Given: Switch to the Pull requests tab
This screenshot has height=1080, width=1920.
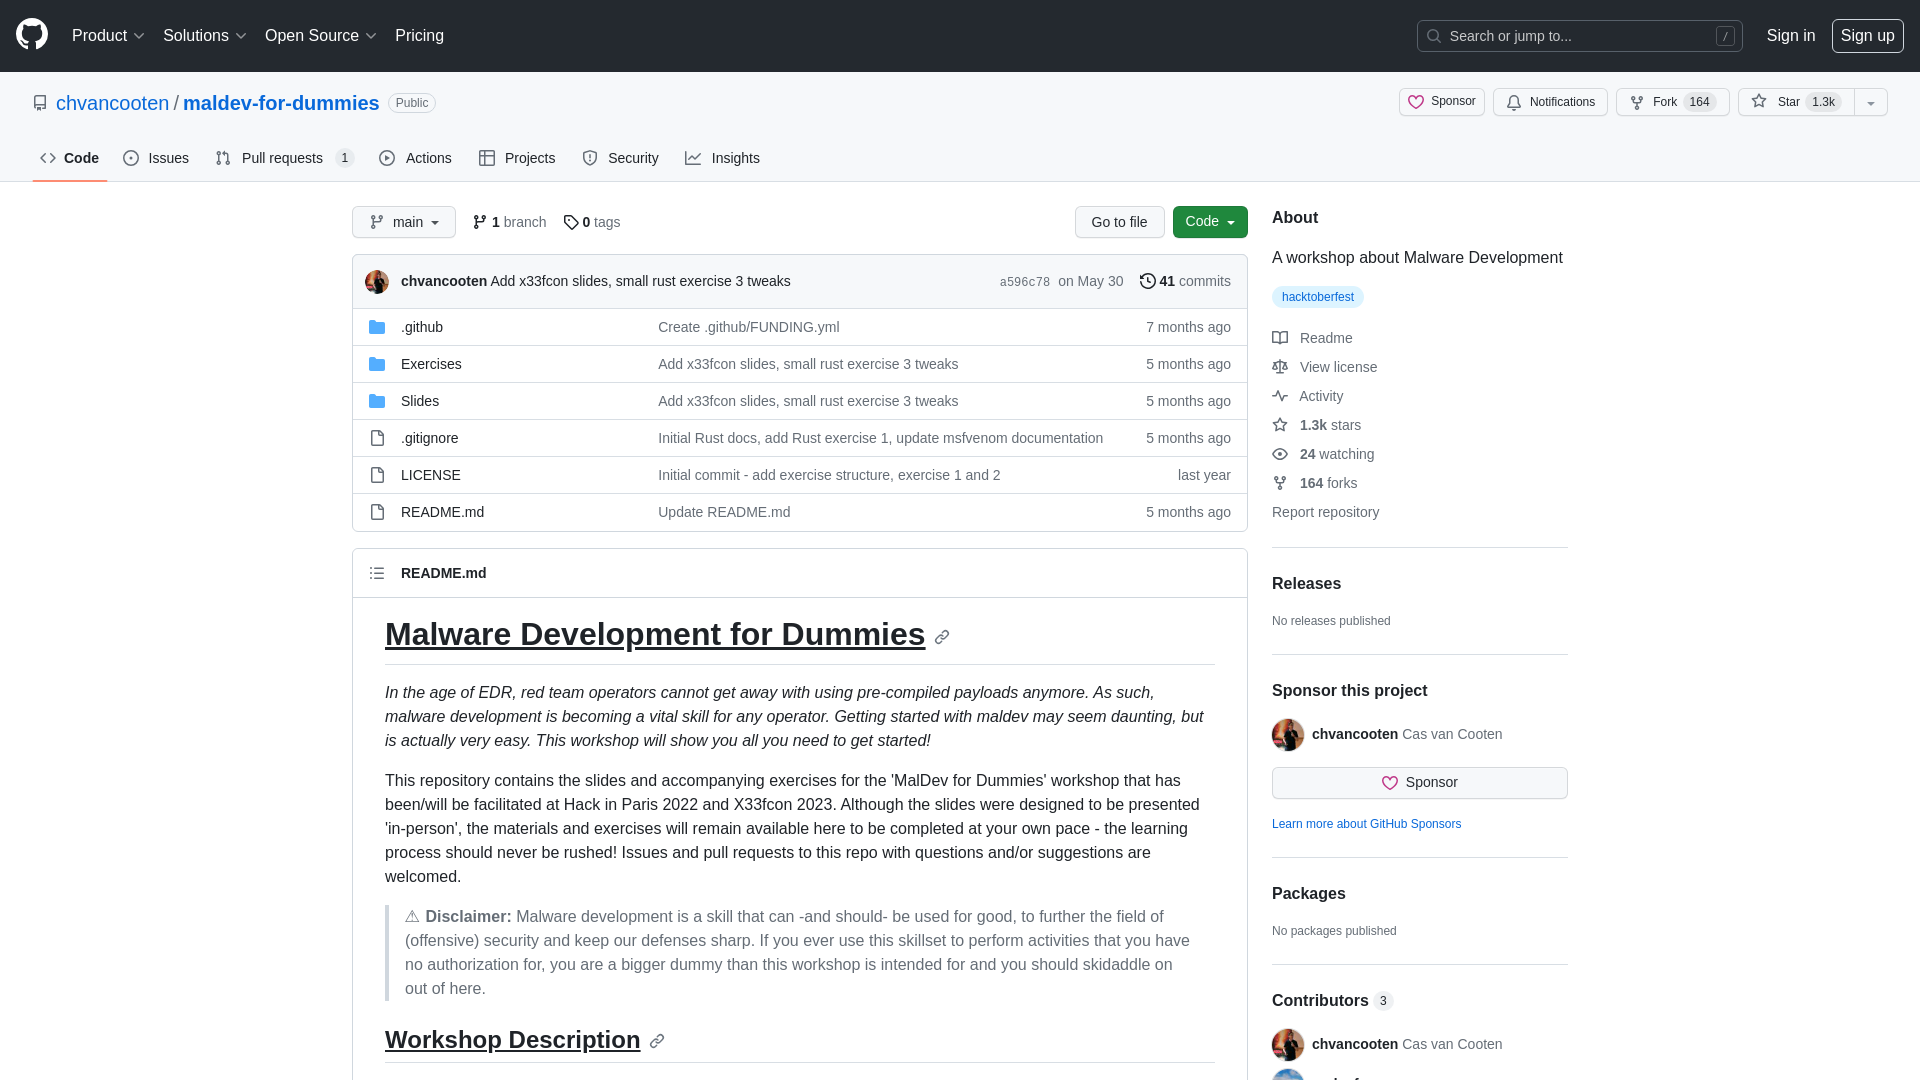Looking at the screenshot, I should tap(283, 158).
